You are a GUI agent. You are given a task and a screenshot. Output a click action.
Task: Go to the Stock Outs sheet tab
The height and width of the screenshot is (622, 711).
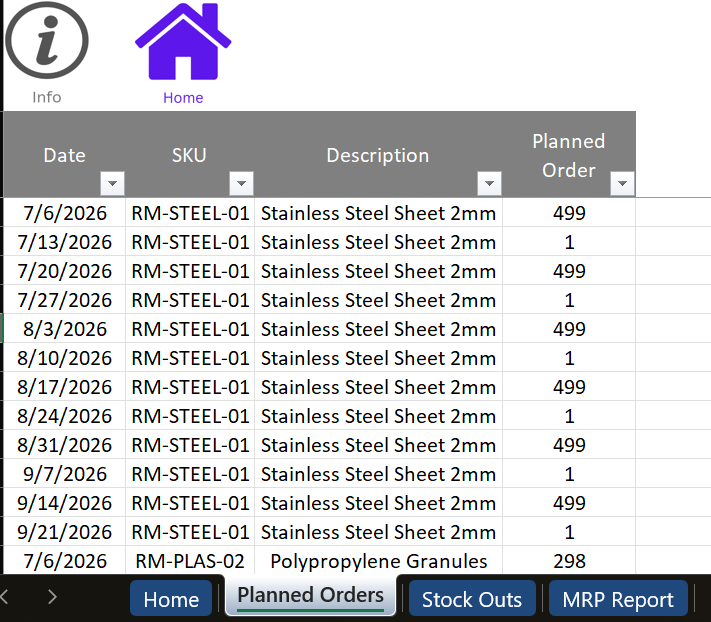coord(471,600)
